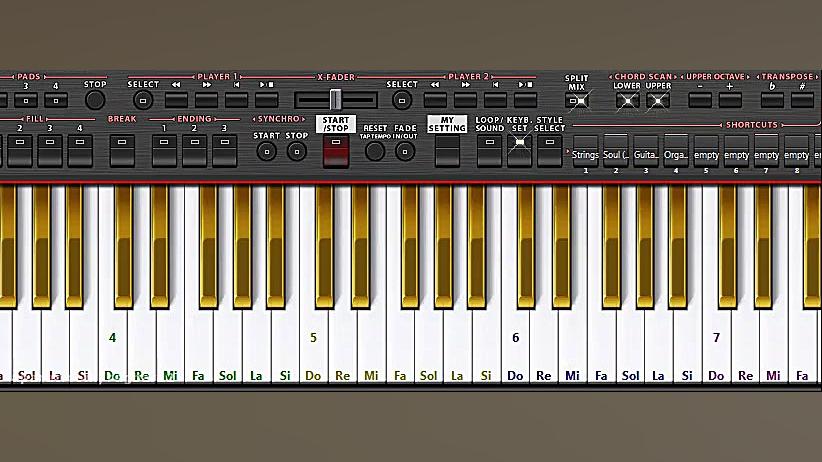Click Player 2 play/stop button
Viewport: 822px width, 462px height.
525,100
